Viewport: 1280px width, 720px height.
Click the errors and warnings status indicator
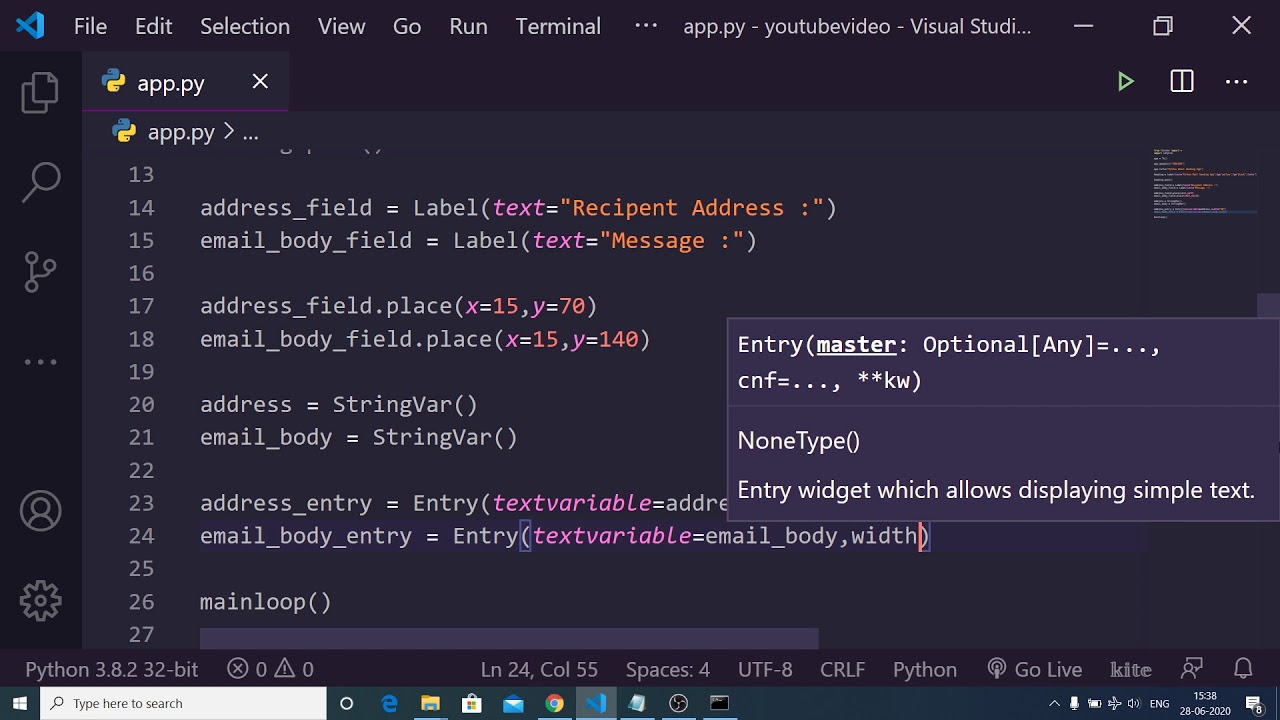(270, 669)
